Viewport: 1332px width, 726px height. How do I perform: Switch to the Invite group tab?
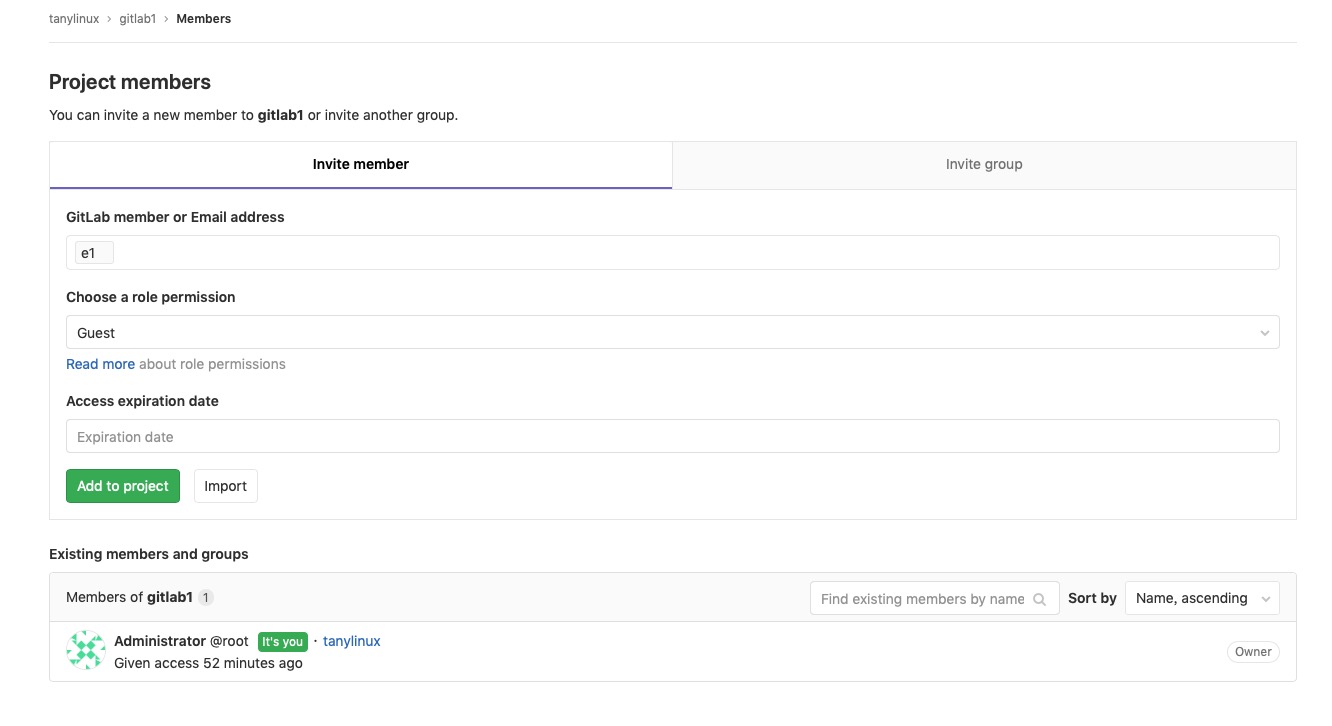[984, 165]
